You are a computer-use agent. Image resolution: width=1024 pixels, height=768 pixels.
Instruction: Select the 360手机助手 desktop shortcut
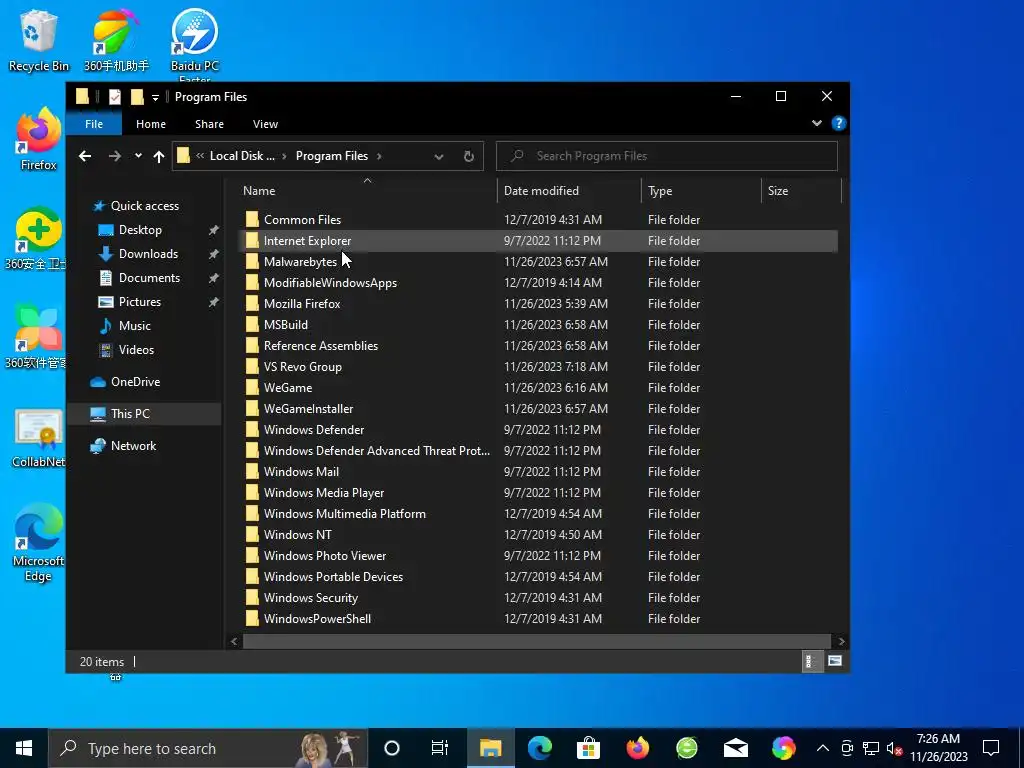116,40
